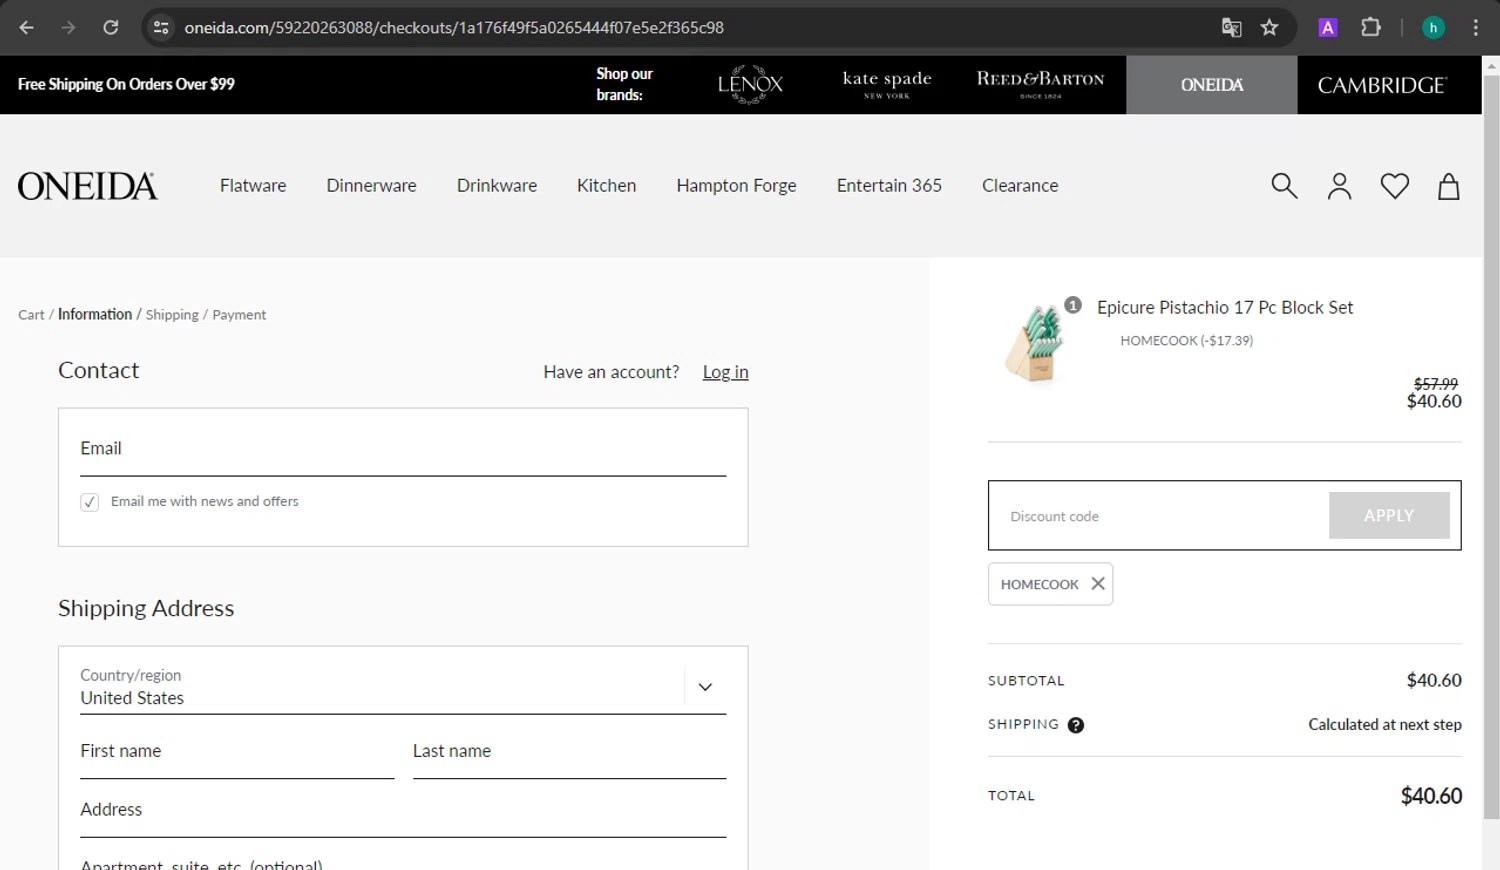Go to the Cart breadcrumb link
Viewport: 1500px width, 870px height.
31,315
